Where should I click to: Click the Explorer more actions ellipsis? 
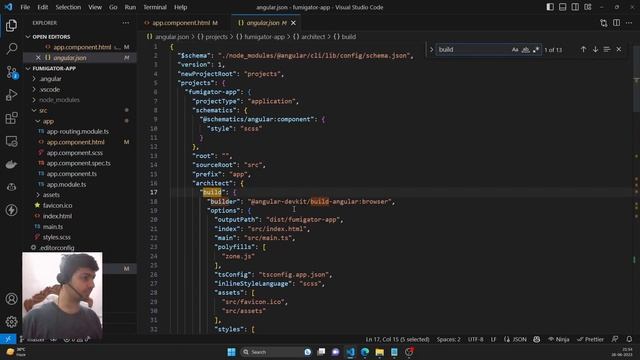(126, 23)
